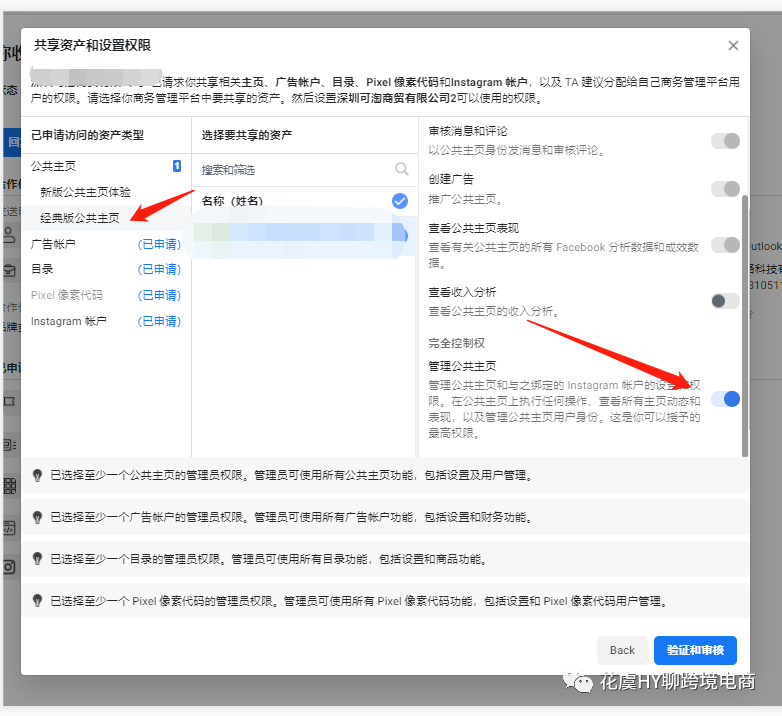Click the 公共主页 count badge
This screenshot has height=716, width=782.
point(177,166)
